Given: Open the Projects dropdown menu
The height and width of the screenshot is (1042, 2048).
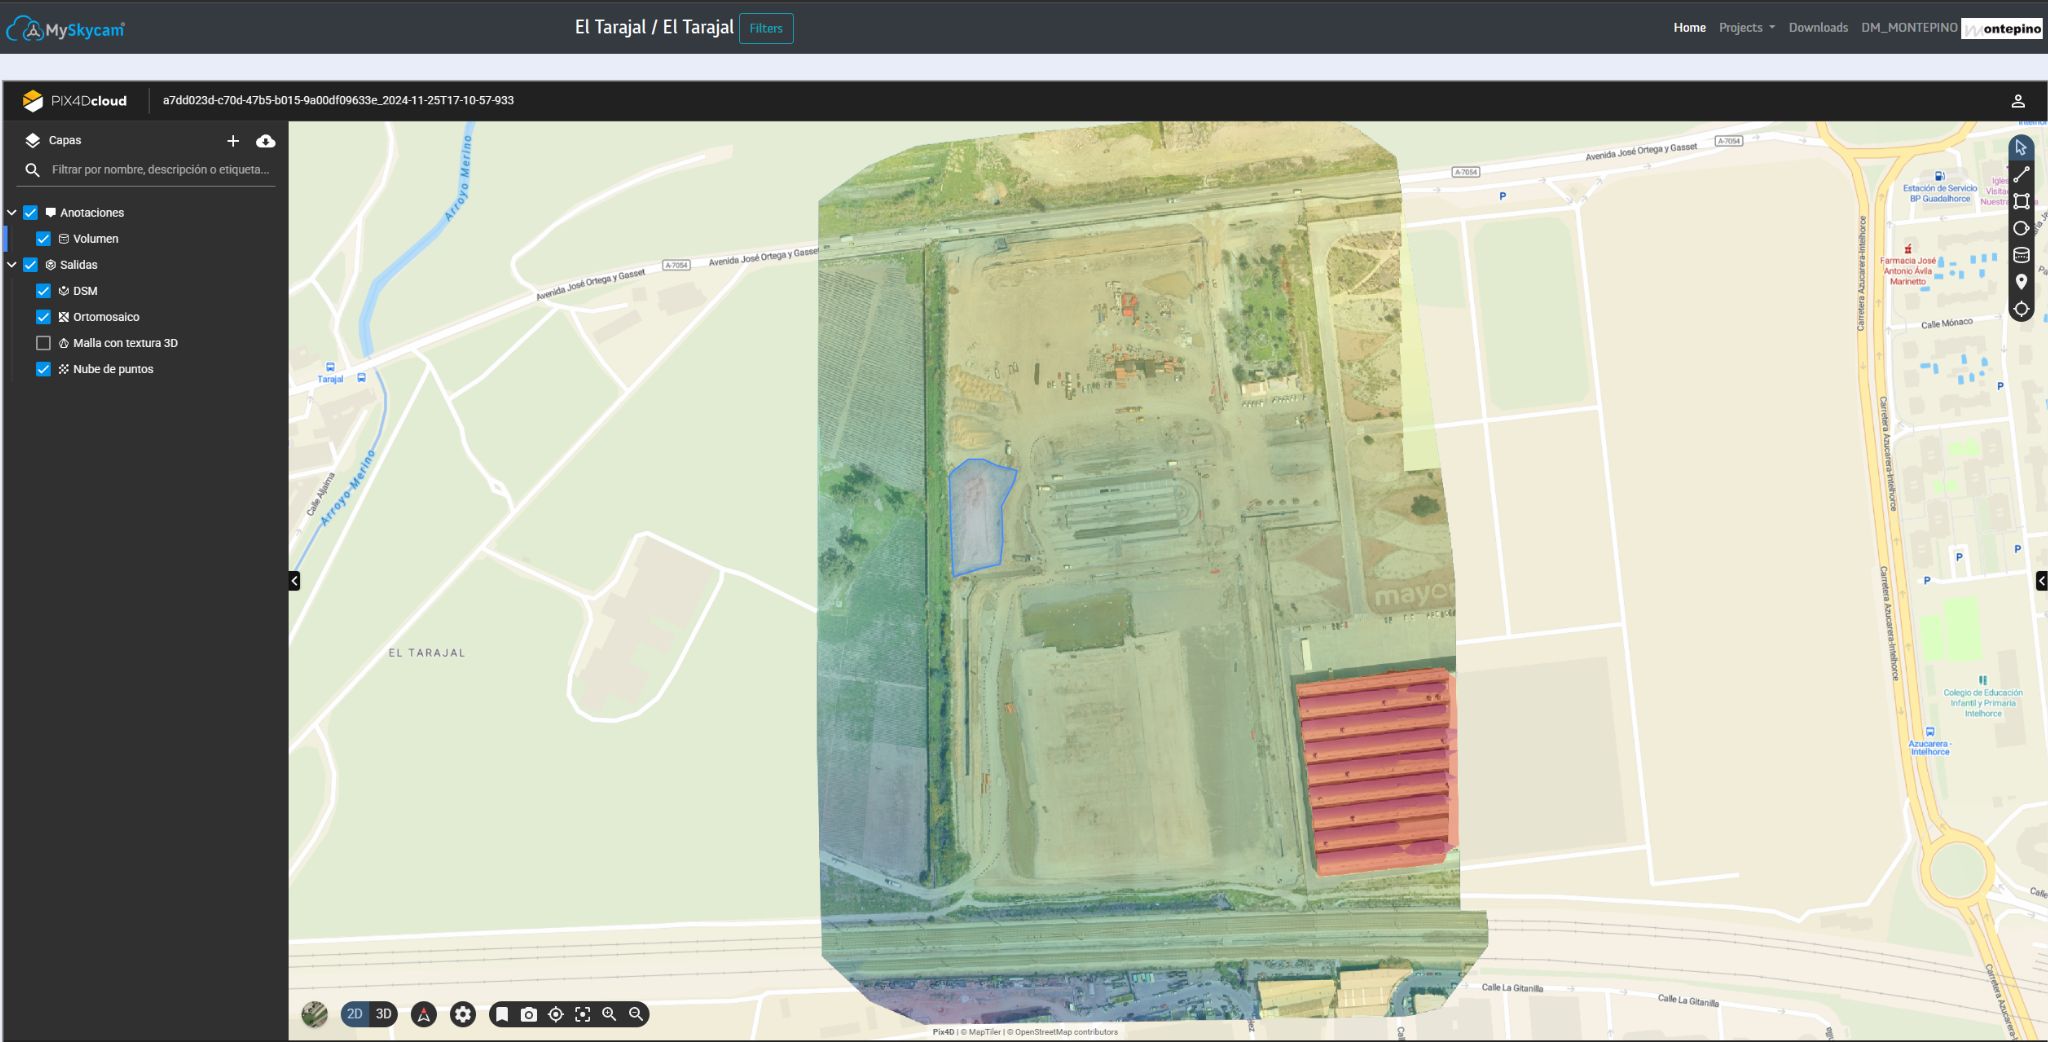Looking at the screenshot, I should pyautogui.click(x=1746, y=28).
